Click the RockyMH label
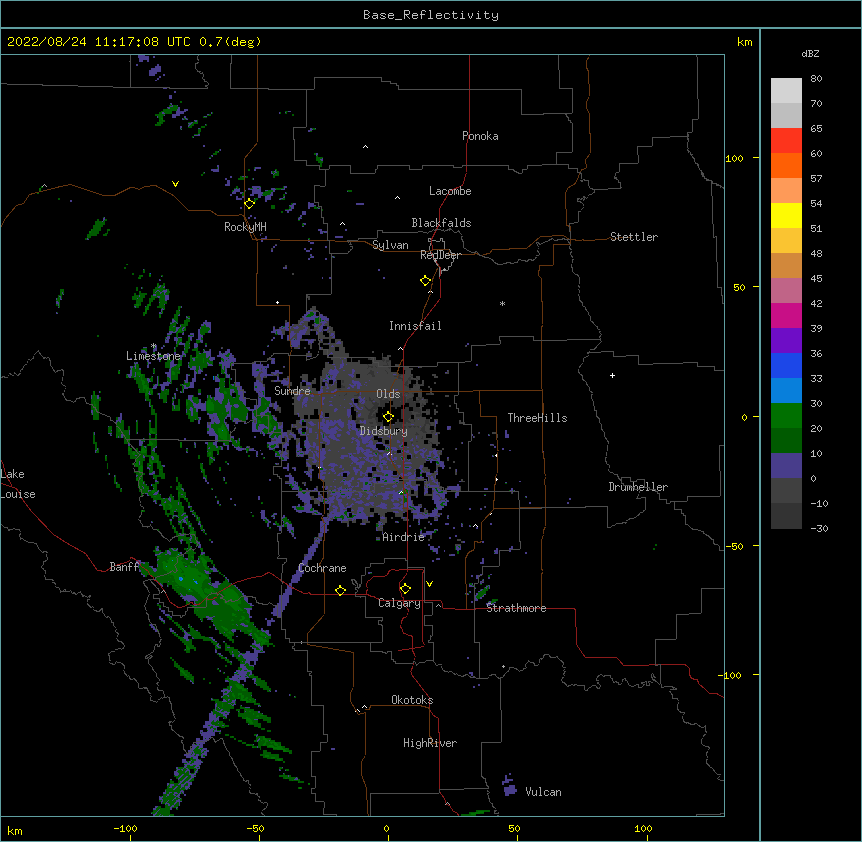This screenshot has height=842, width=862. click(245, 227)
